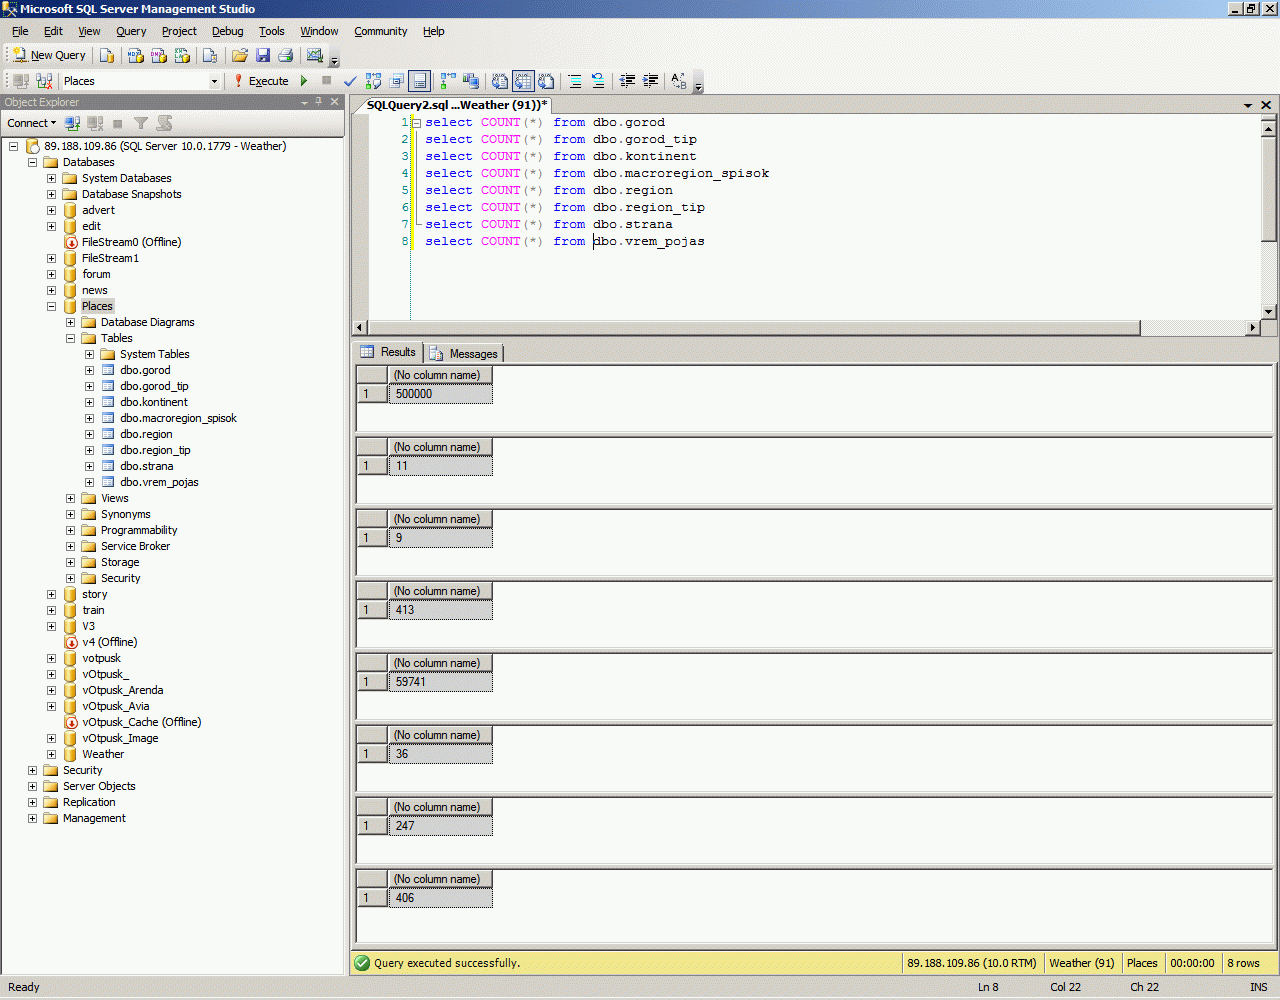Select the vOtpusk_Arenda database

[x=123, y=690]
